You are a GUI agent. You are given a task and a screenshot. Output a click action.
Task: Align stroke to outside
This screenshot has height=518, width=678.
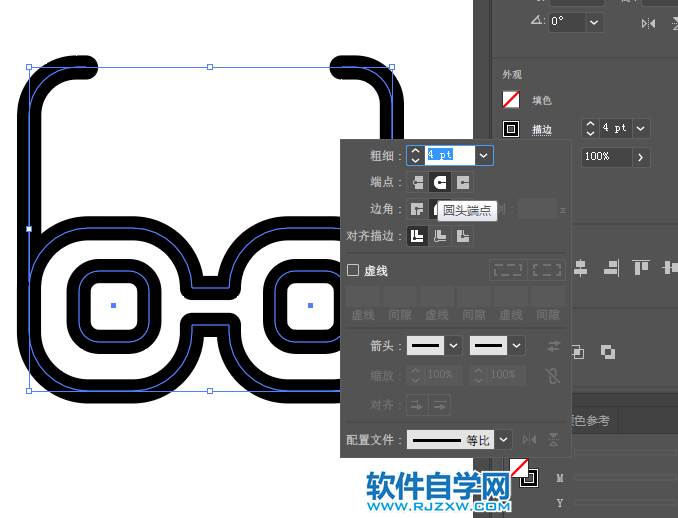point(463,237)
